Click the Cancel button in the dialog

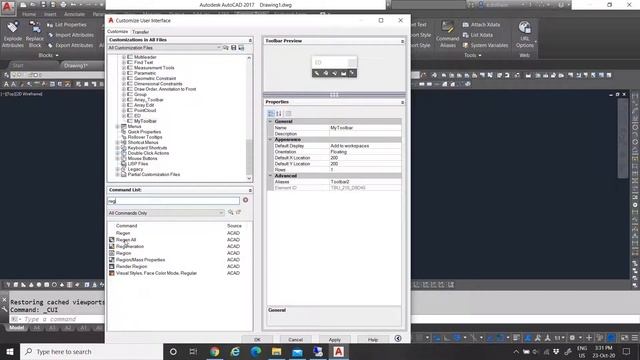tap(296, 339)
